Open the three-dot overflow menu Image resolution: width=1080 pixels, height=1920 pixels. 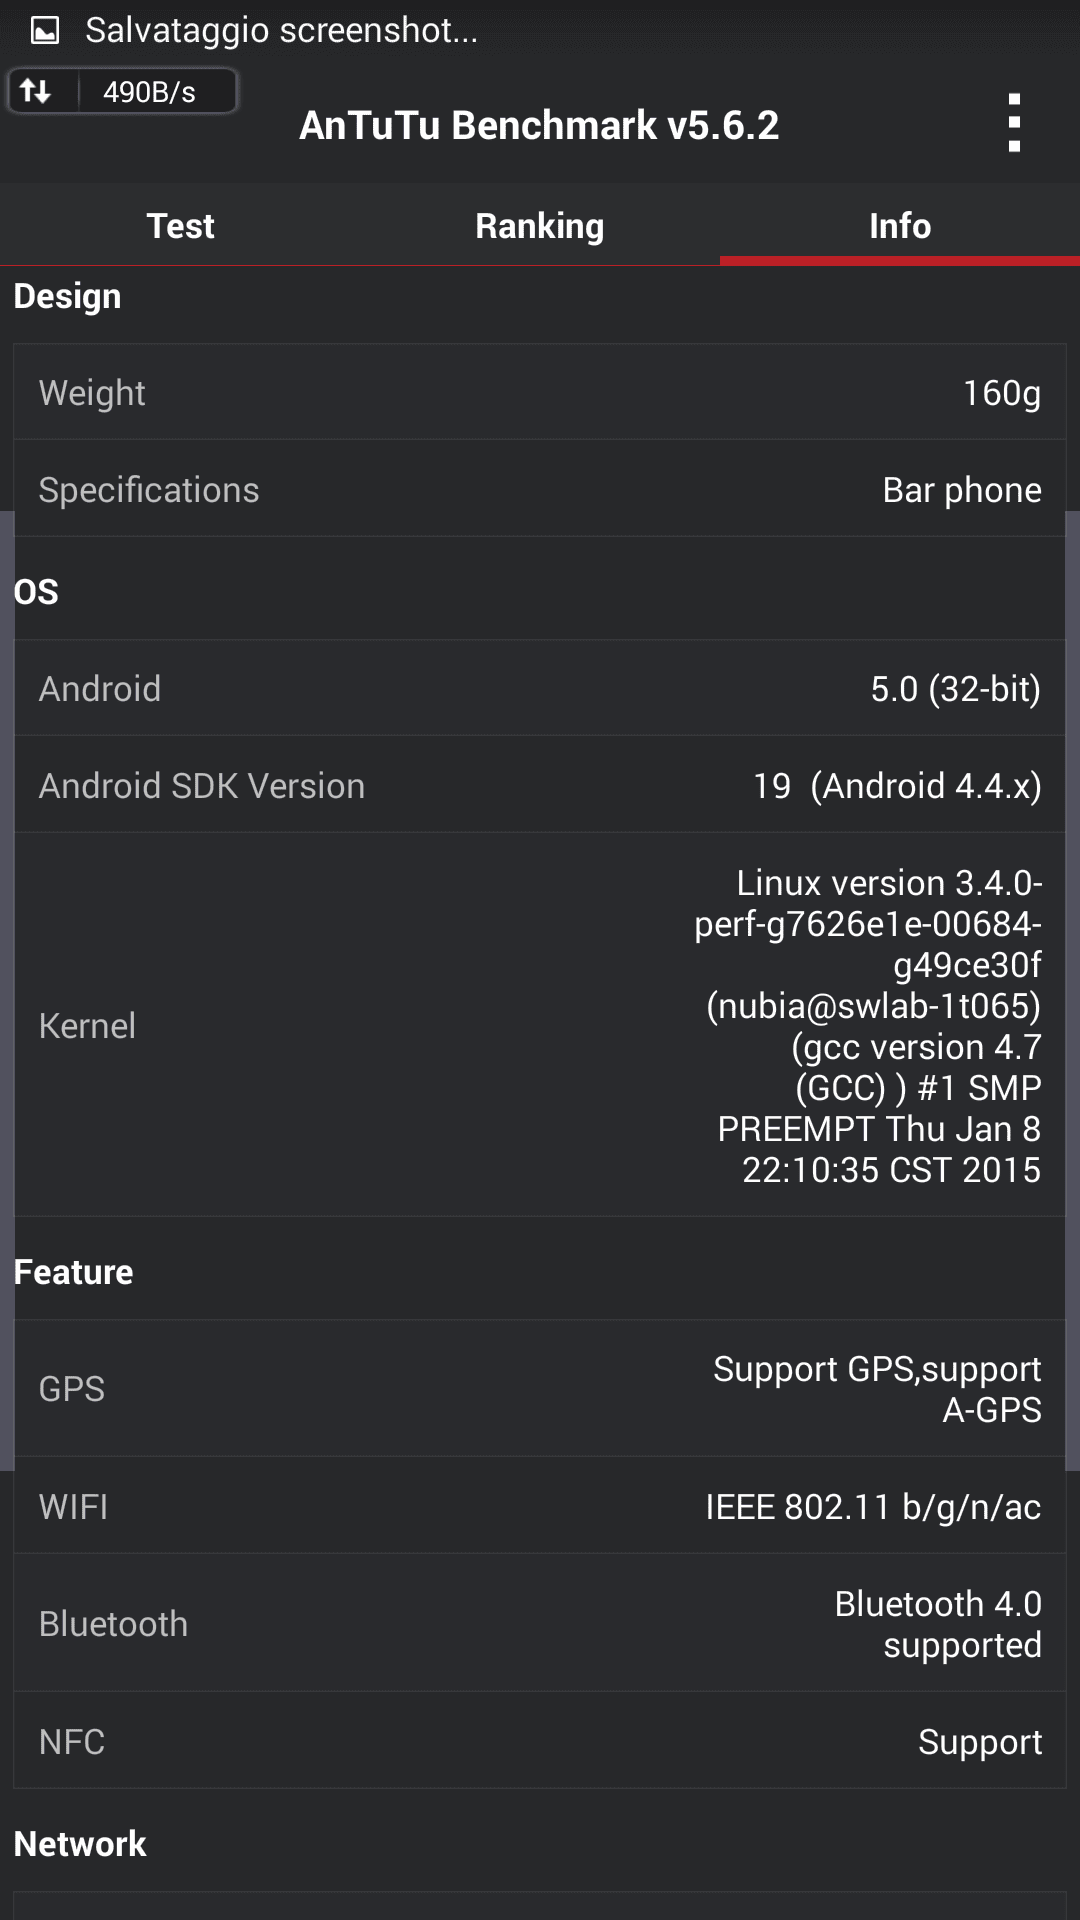(1014, 123)
